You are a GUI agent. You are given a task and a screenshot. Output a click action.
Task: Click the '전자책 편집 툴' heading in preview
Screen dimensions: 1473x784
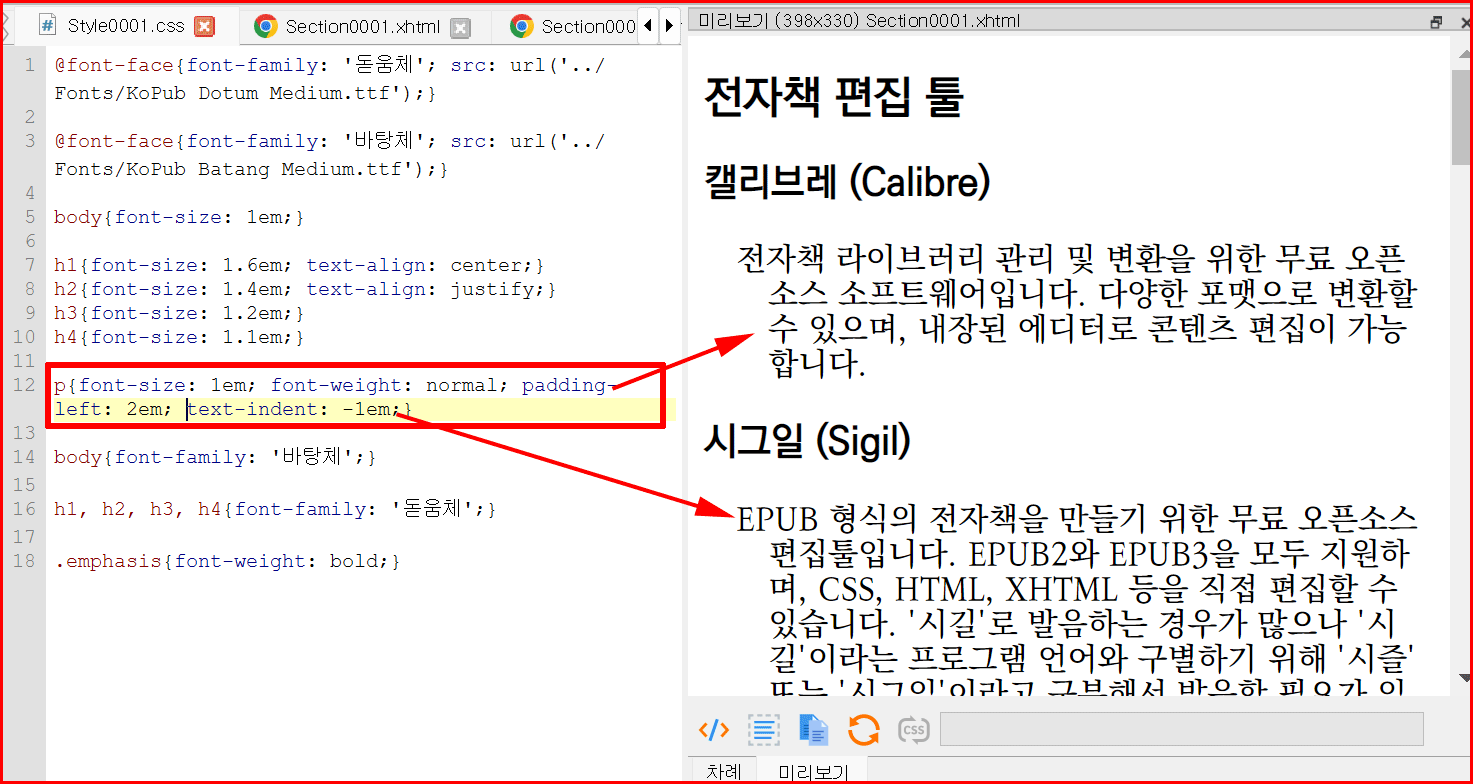tap(833, 97)
